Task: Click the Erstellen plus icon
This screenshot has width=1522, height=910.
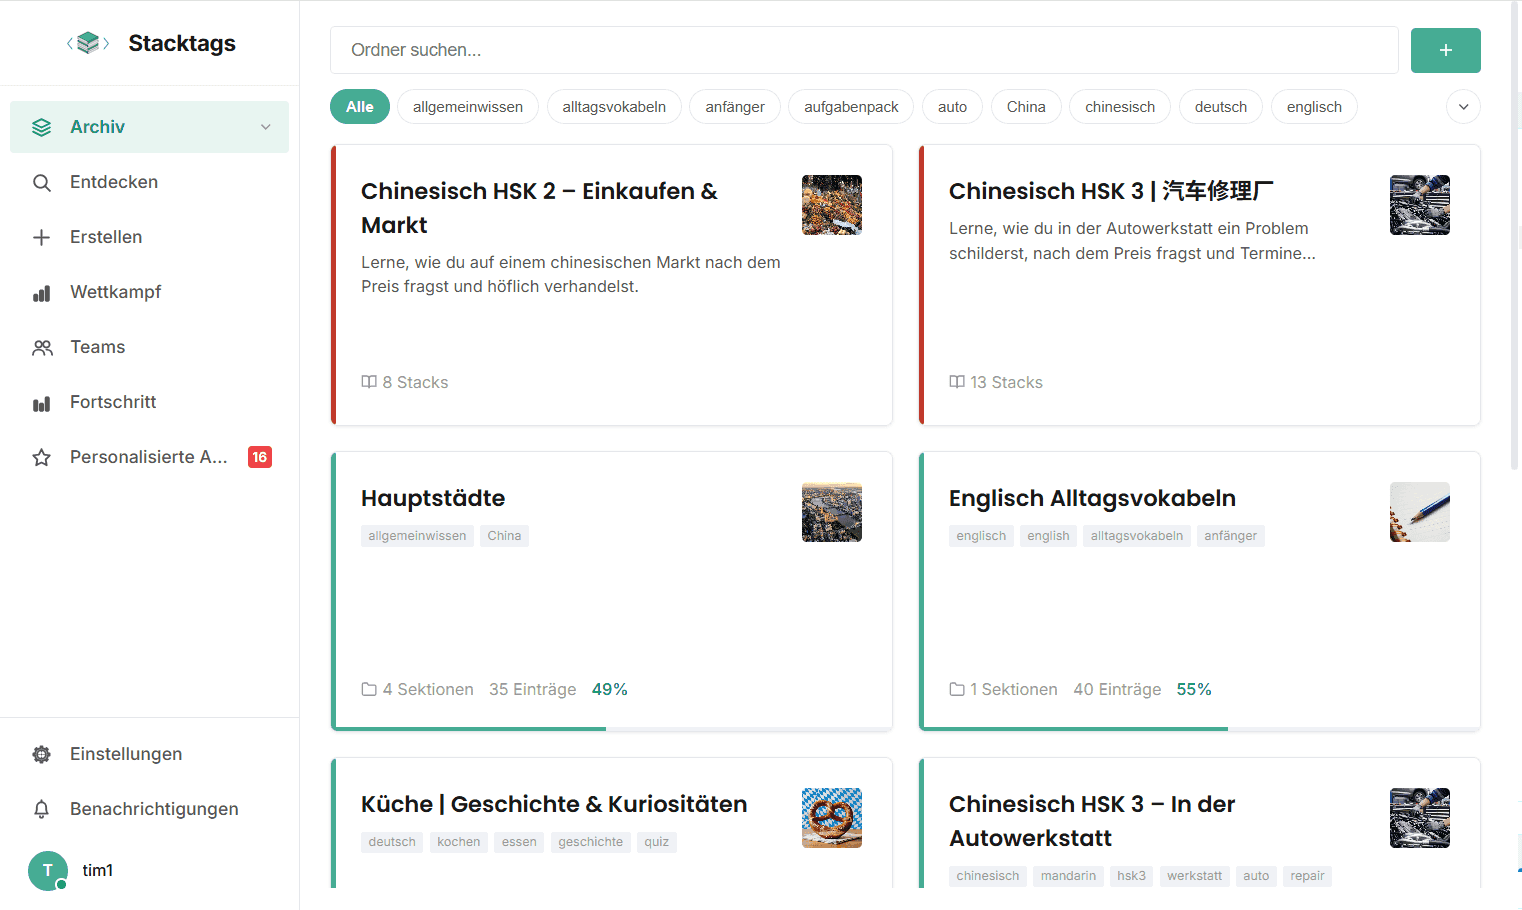Action: click(x=41, y=237)
